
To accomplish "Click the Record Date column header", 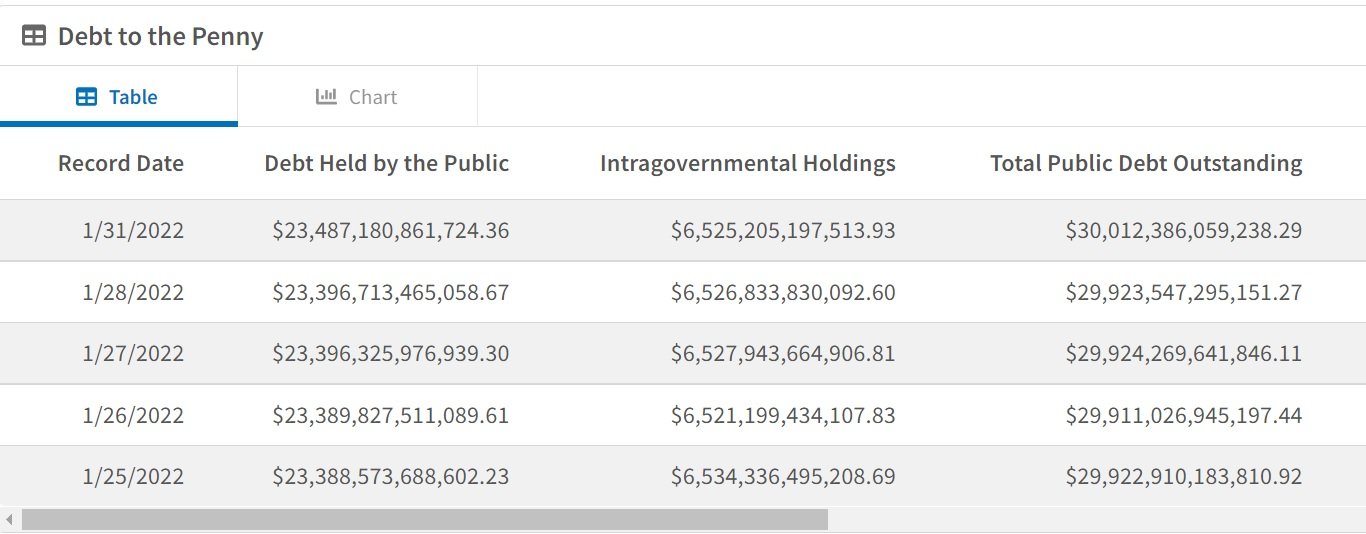I will point(121,163).
